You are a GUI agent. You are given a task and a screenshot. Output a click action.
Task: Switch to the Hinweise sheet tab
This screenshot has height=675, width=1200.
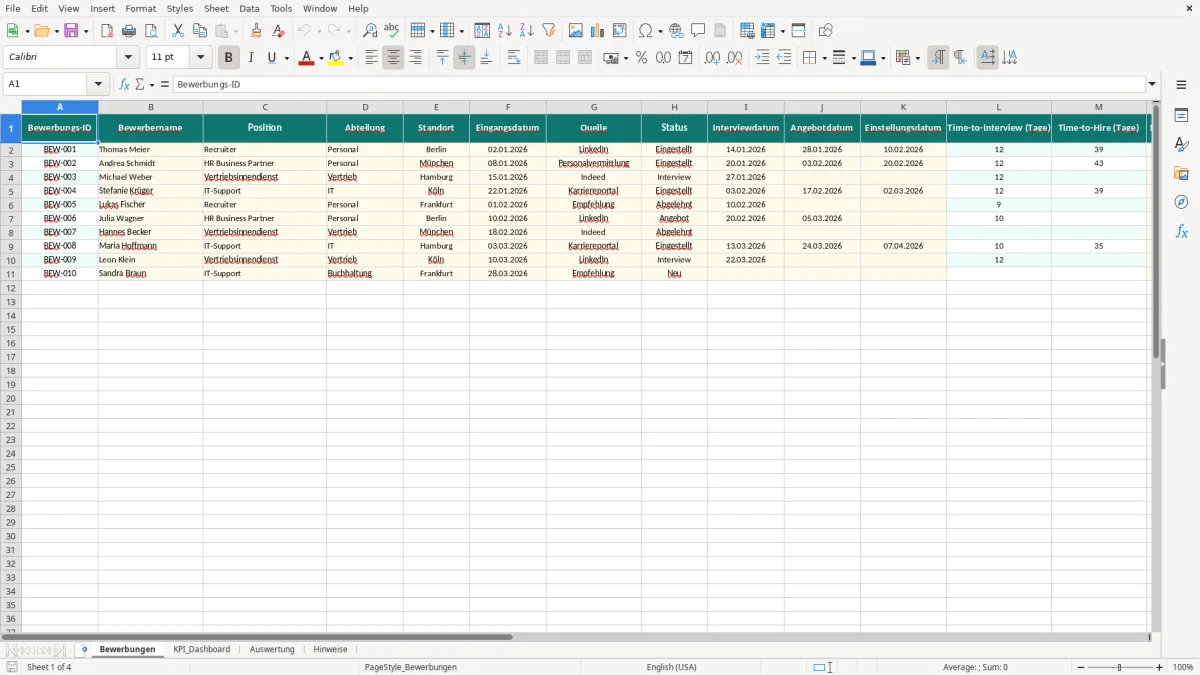pos(330,649)
